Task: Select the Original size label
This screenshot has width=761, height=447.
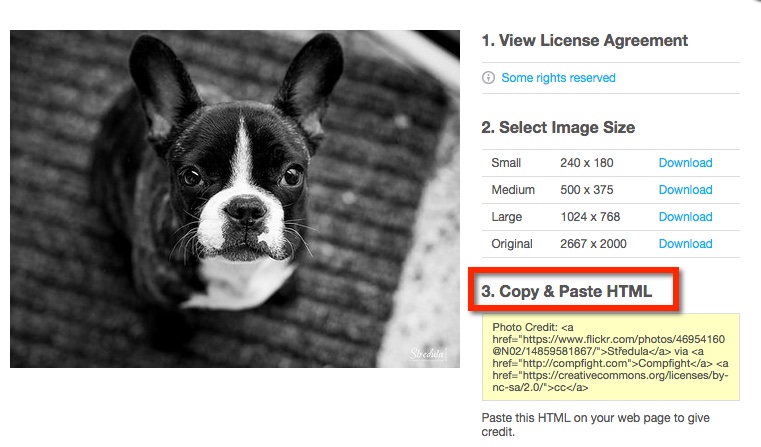Action: (512, 244)
